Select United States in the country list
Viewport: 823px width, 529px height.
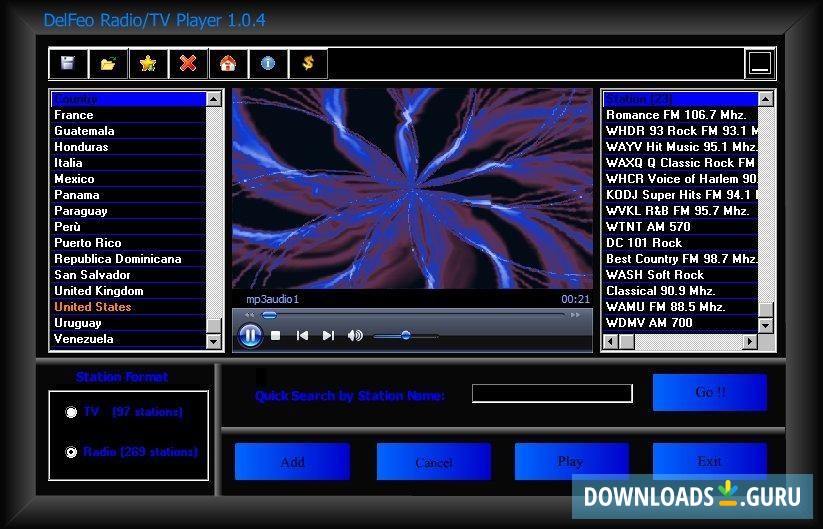(128, 307)
